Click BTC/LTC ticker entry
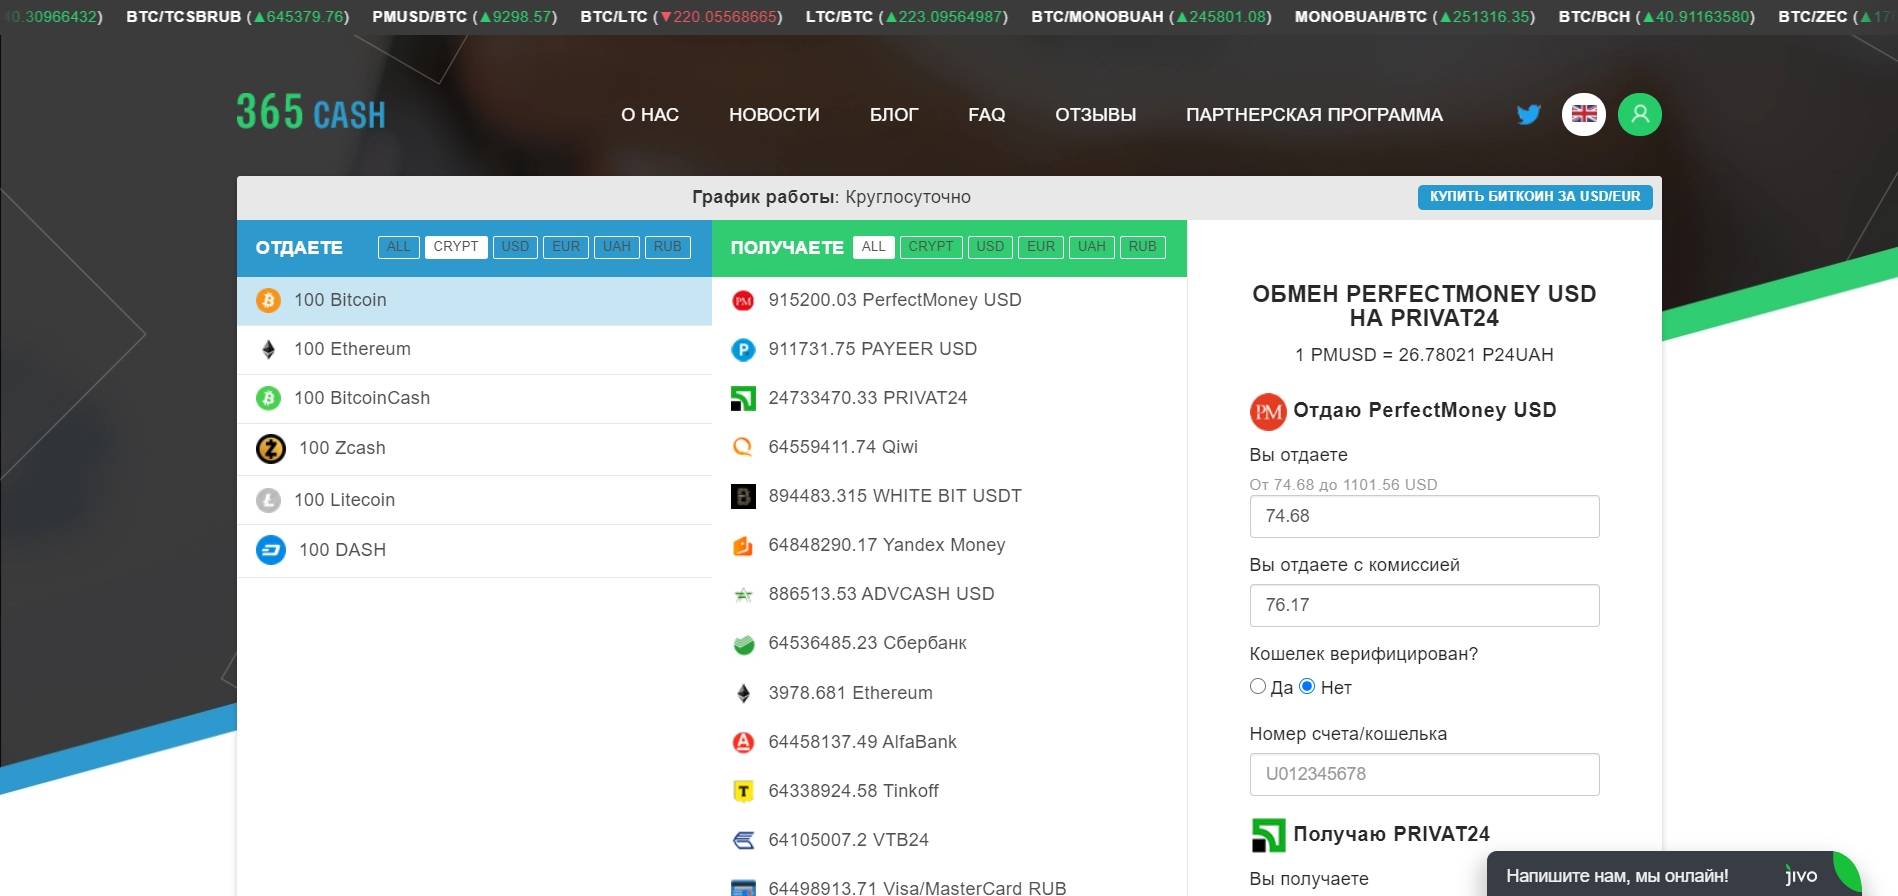This screenshot has width=1898, height=896. [681, 17]
